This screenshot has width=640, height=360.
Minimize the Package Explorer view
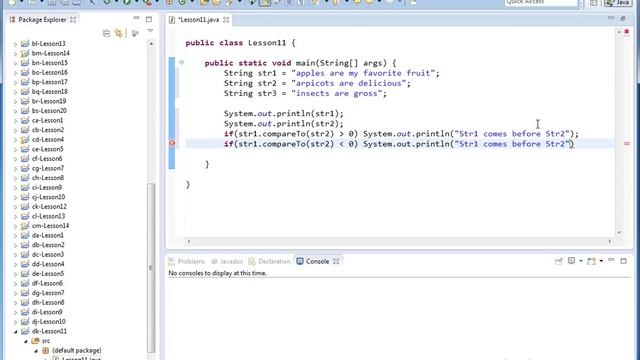coord(136,18)
